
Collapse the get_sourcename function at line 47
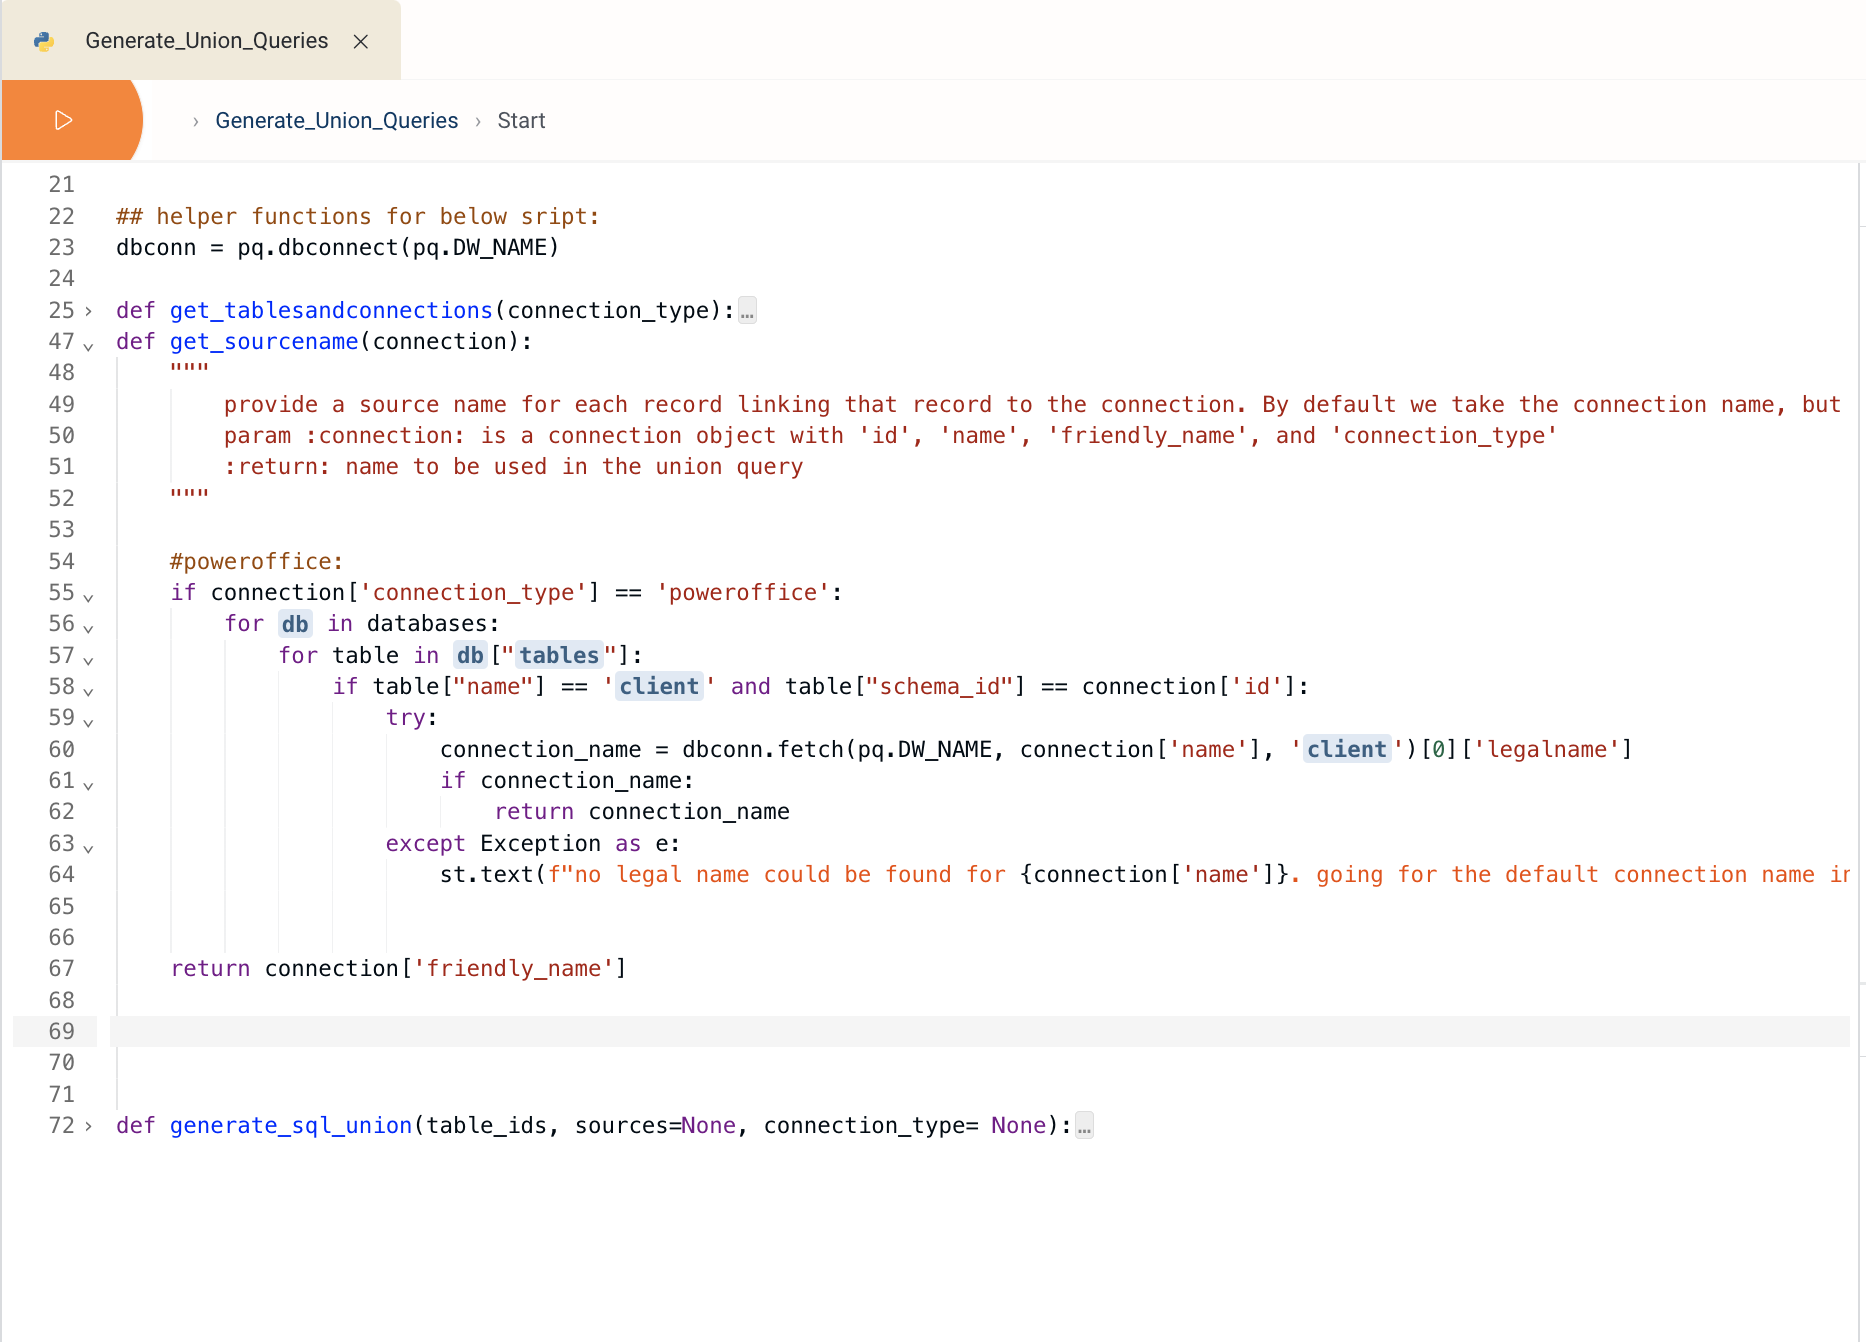[88, 346]
